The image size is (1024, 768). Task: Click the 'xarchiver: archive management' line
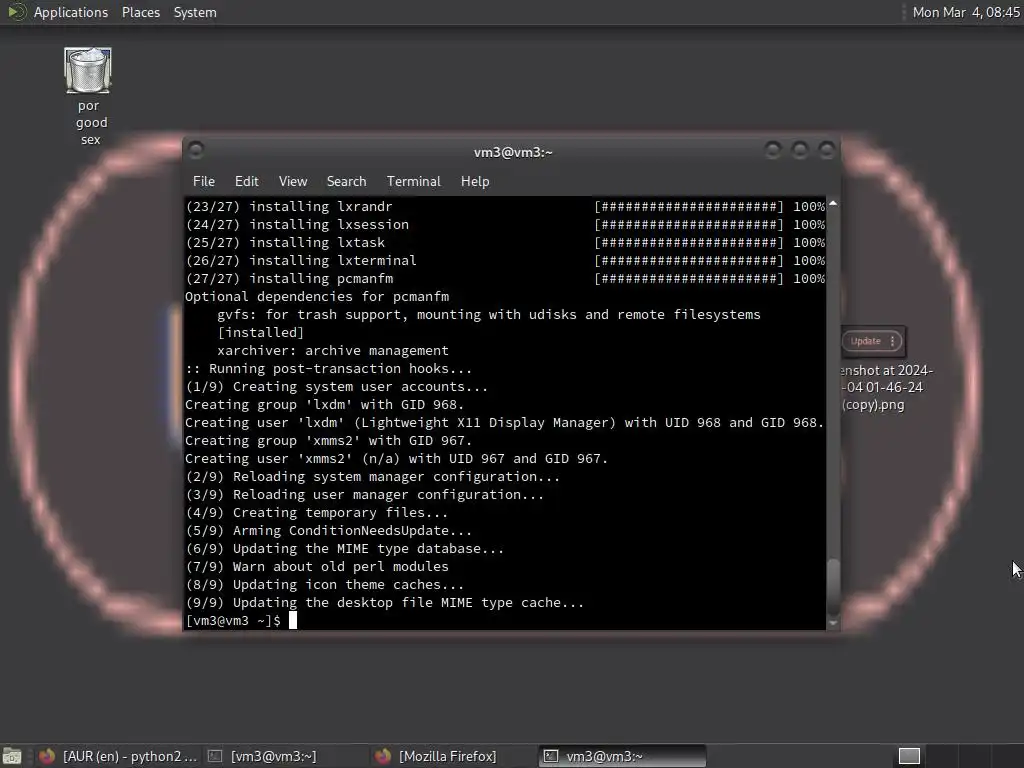coord(333,350)
